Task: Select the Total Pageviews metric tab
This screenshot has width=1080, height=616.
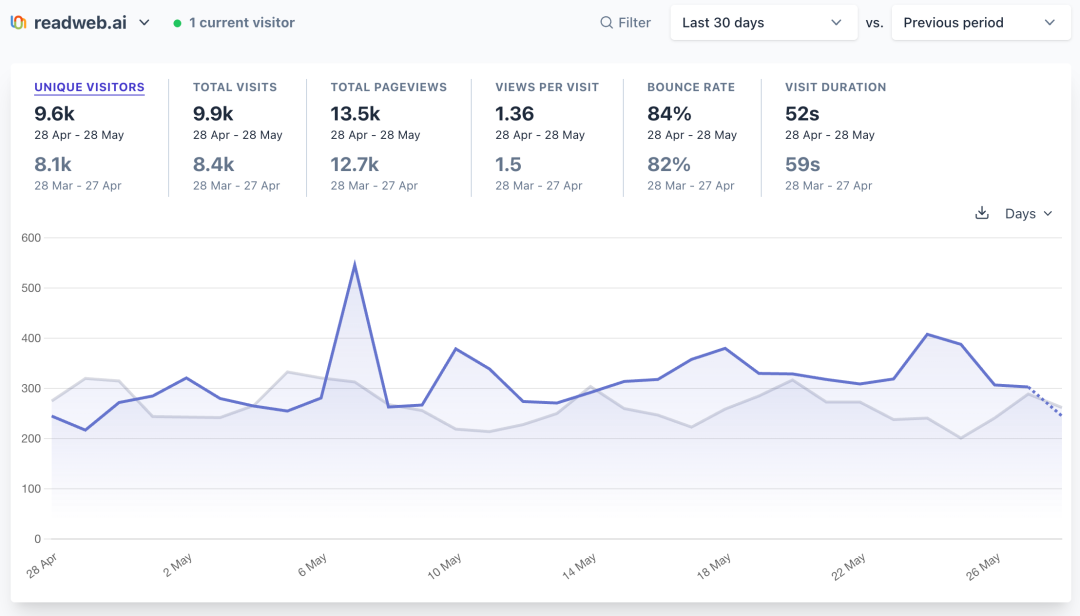Action: [x=388, y=87]
